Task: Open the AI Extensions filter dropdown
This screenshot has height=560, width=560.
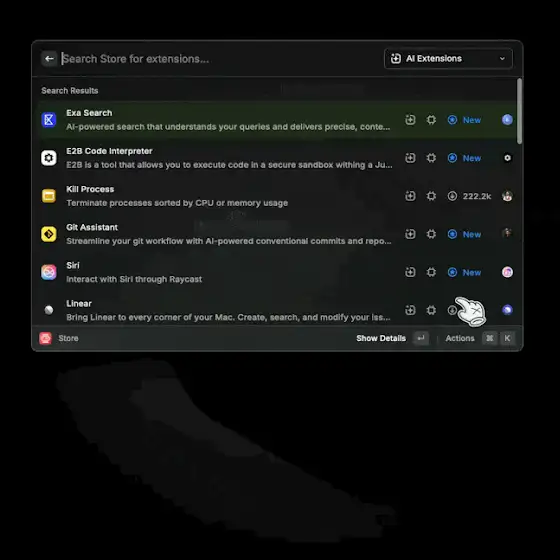Action: click(448, 59)
